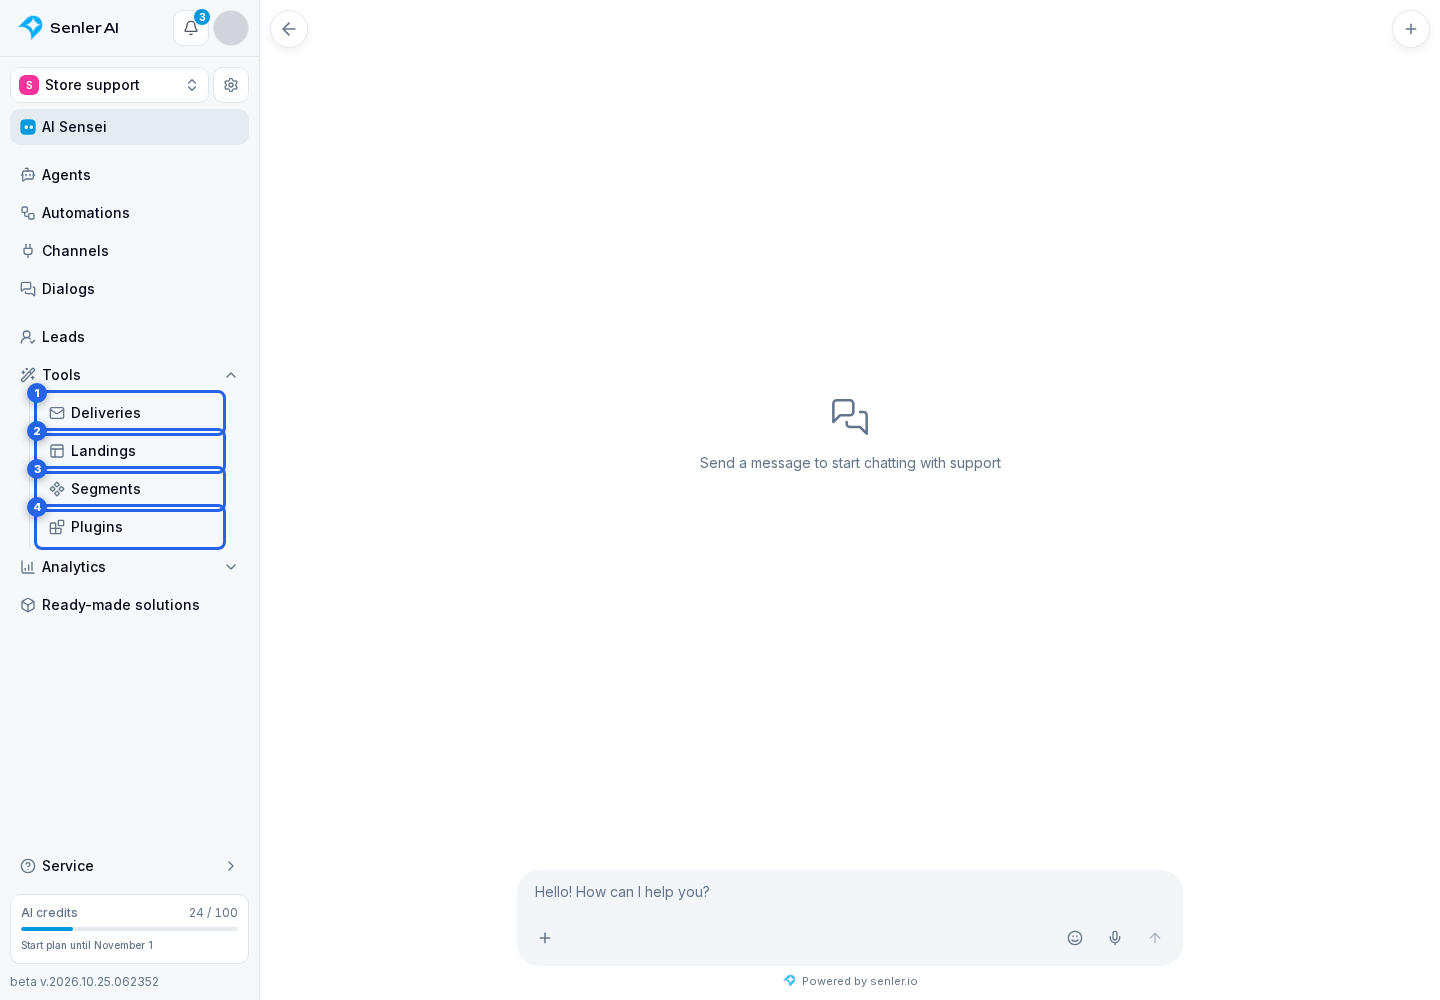The width and height of the screenshot is (1440, 1000).
Task: Start a new chat with plus button
Action: (1411, 29)
